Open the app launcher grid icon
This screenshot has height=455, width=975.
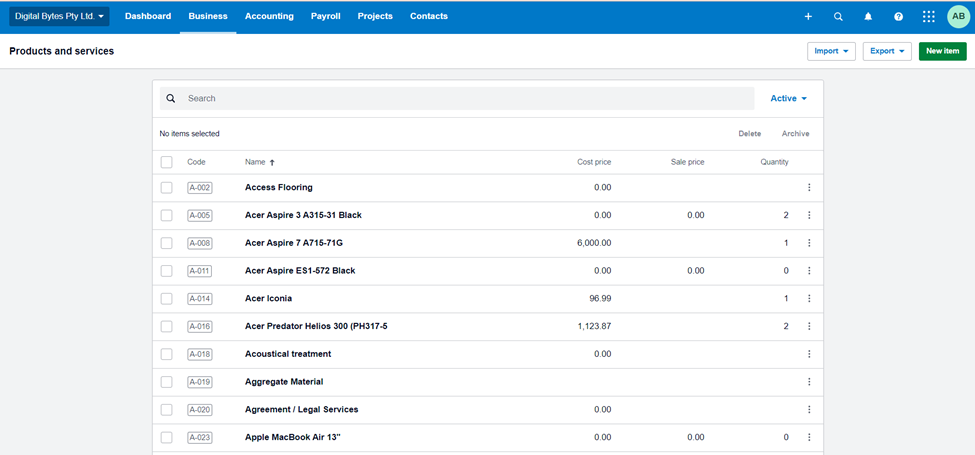(x=928, y=17)
